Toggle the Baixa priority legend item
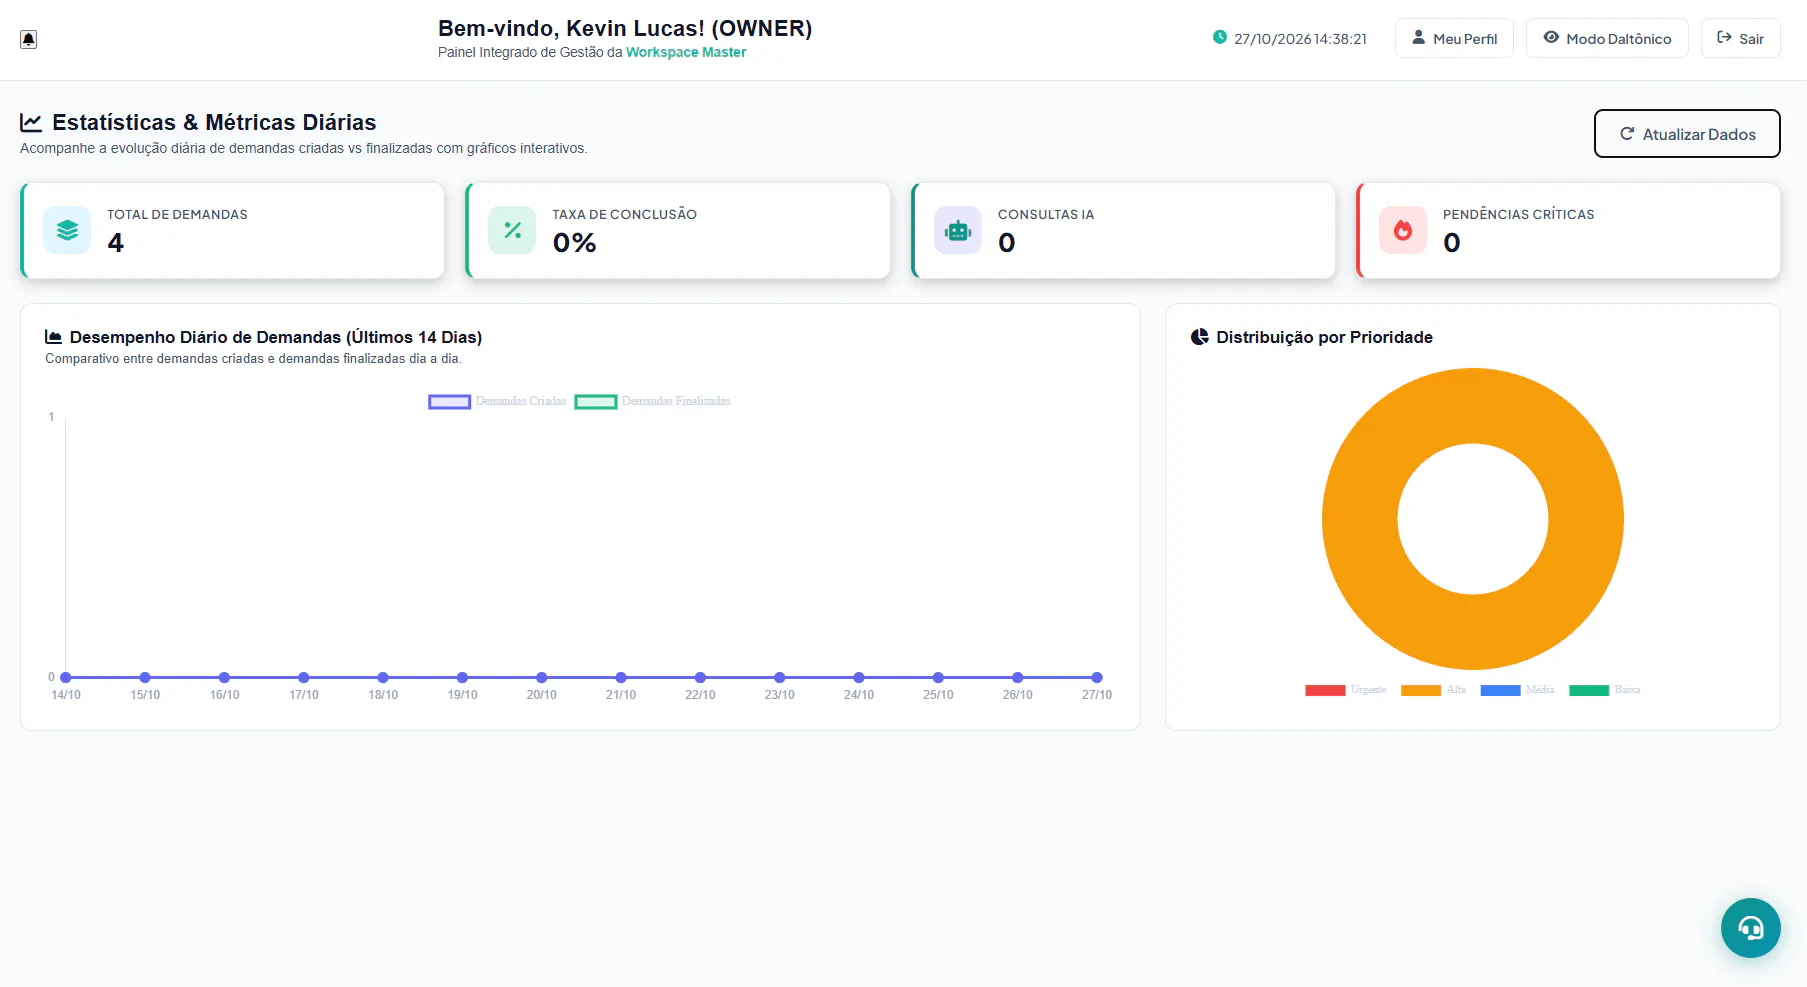 pyautogui.click(x=1605, y=690)
